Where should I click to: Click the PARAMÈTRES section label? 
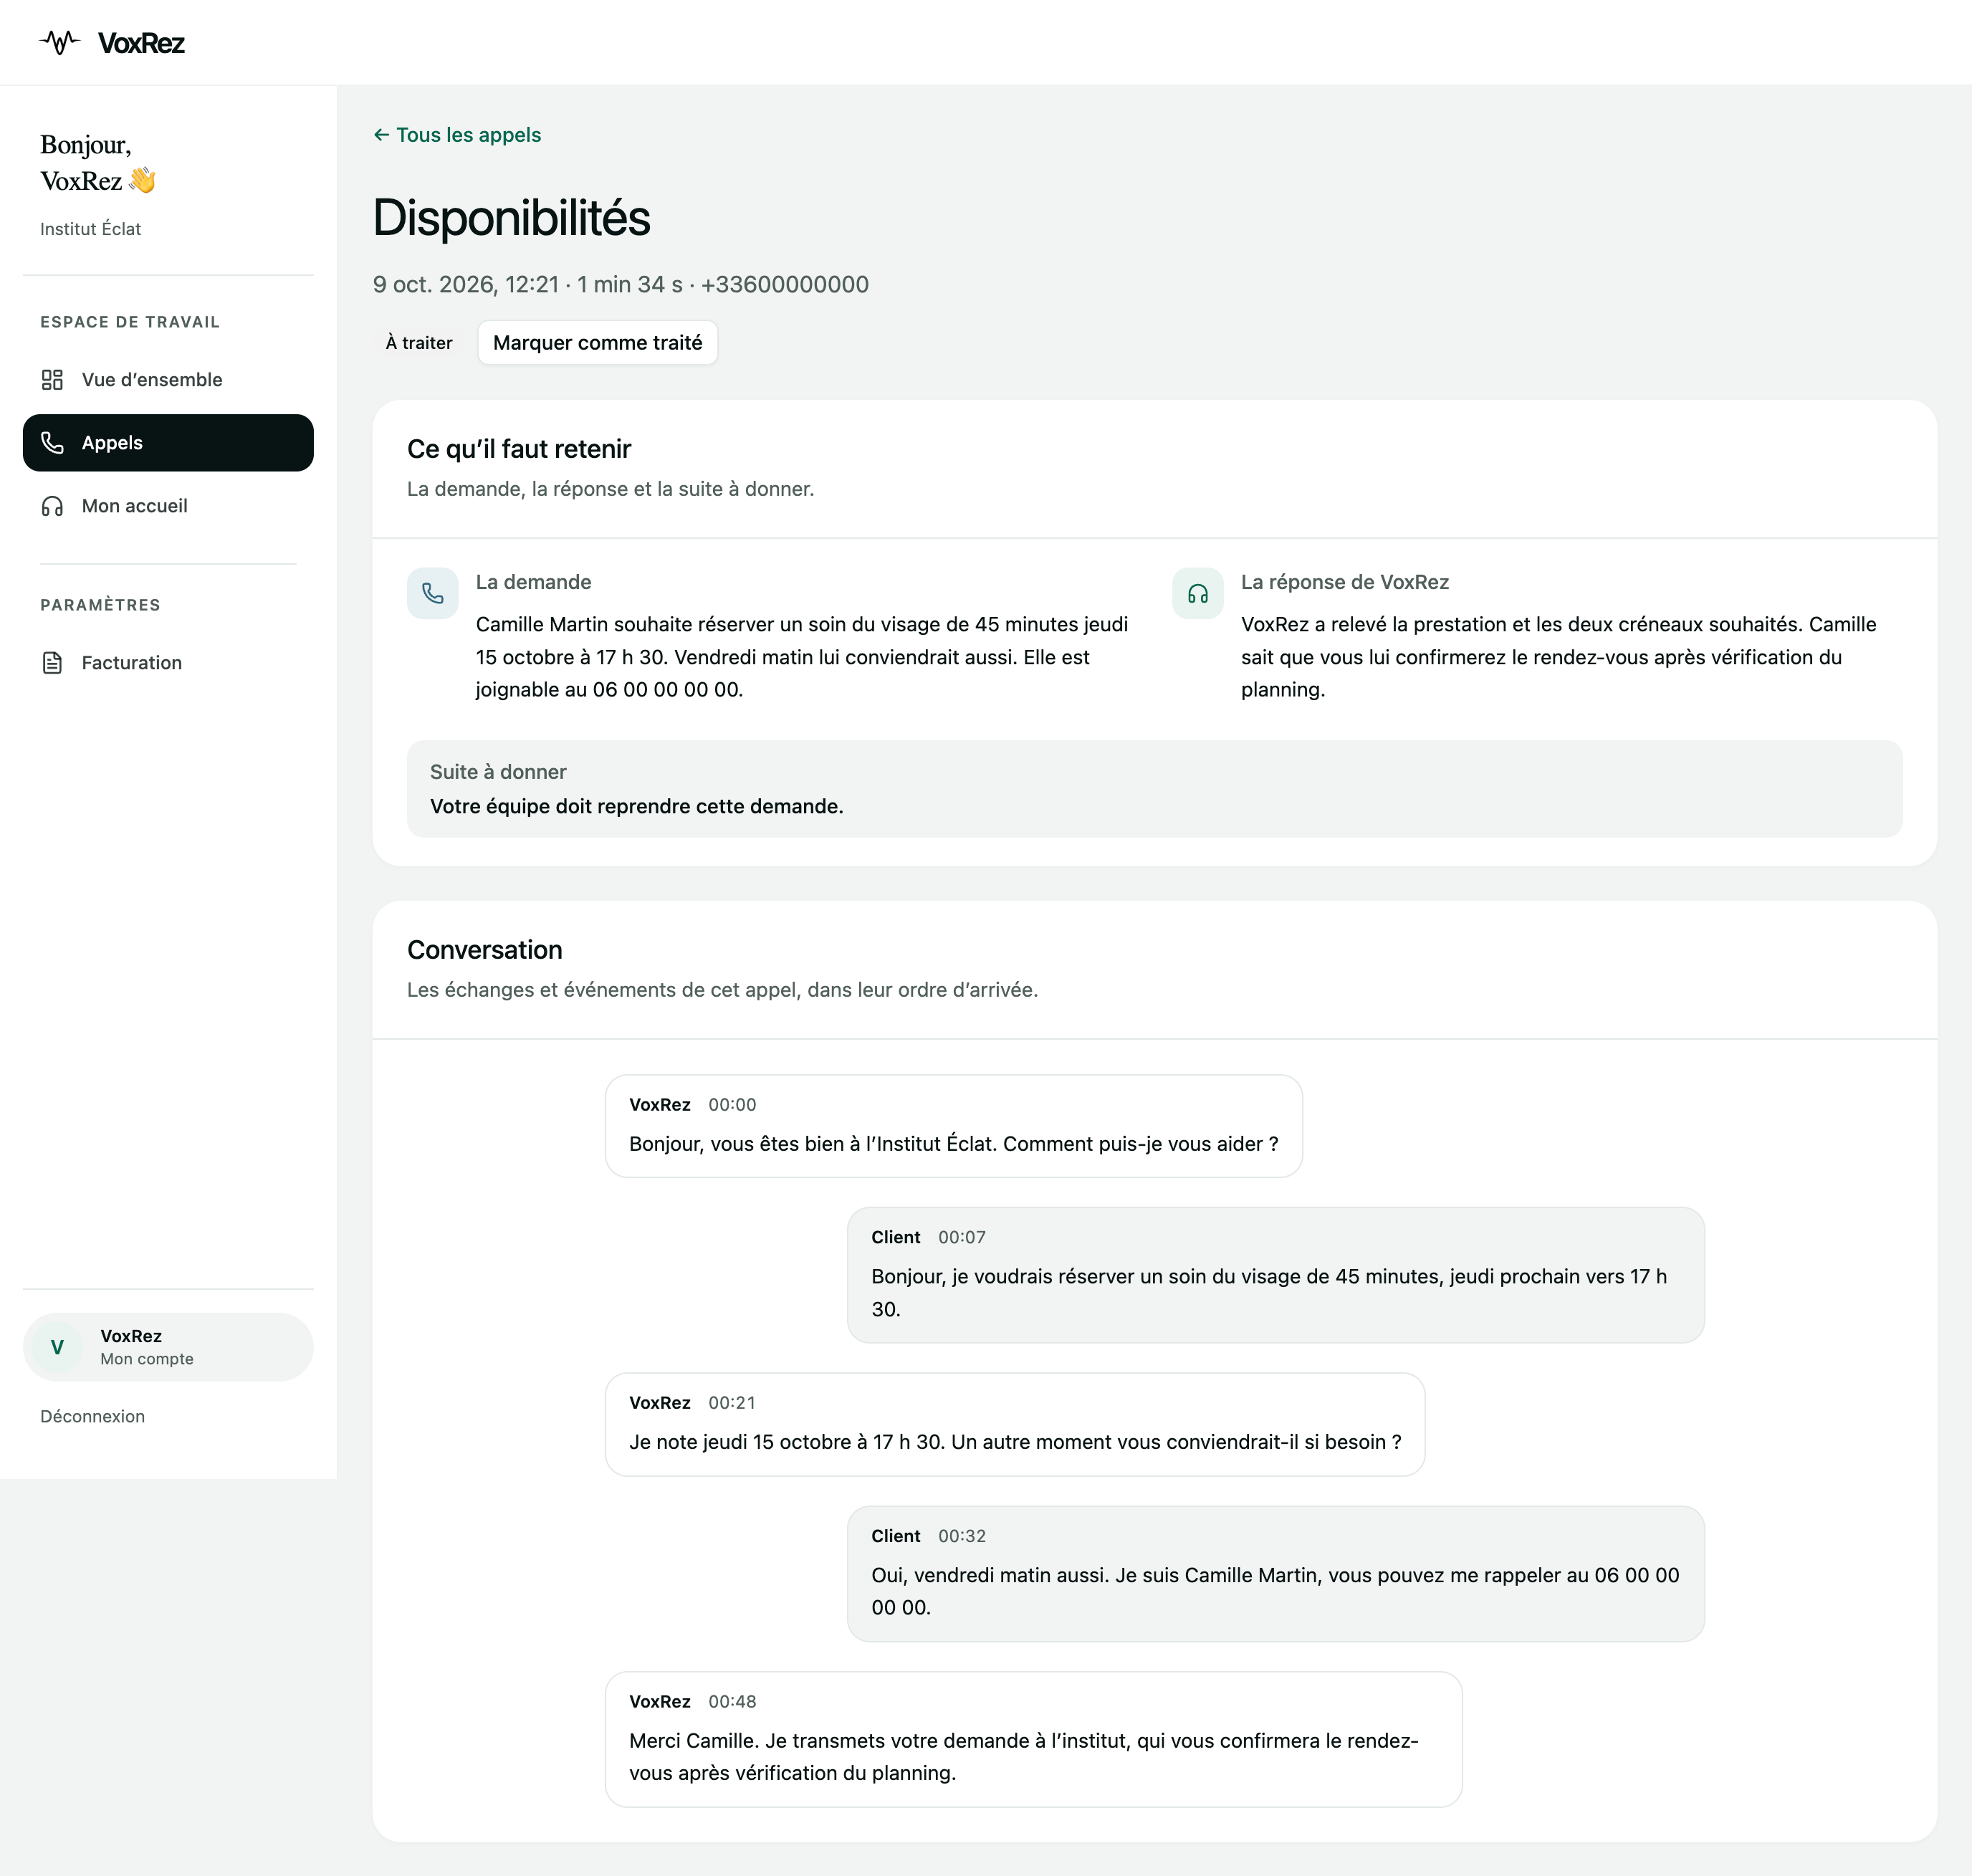click(x=100, y=605)
